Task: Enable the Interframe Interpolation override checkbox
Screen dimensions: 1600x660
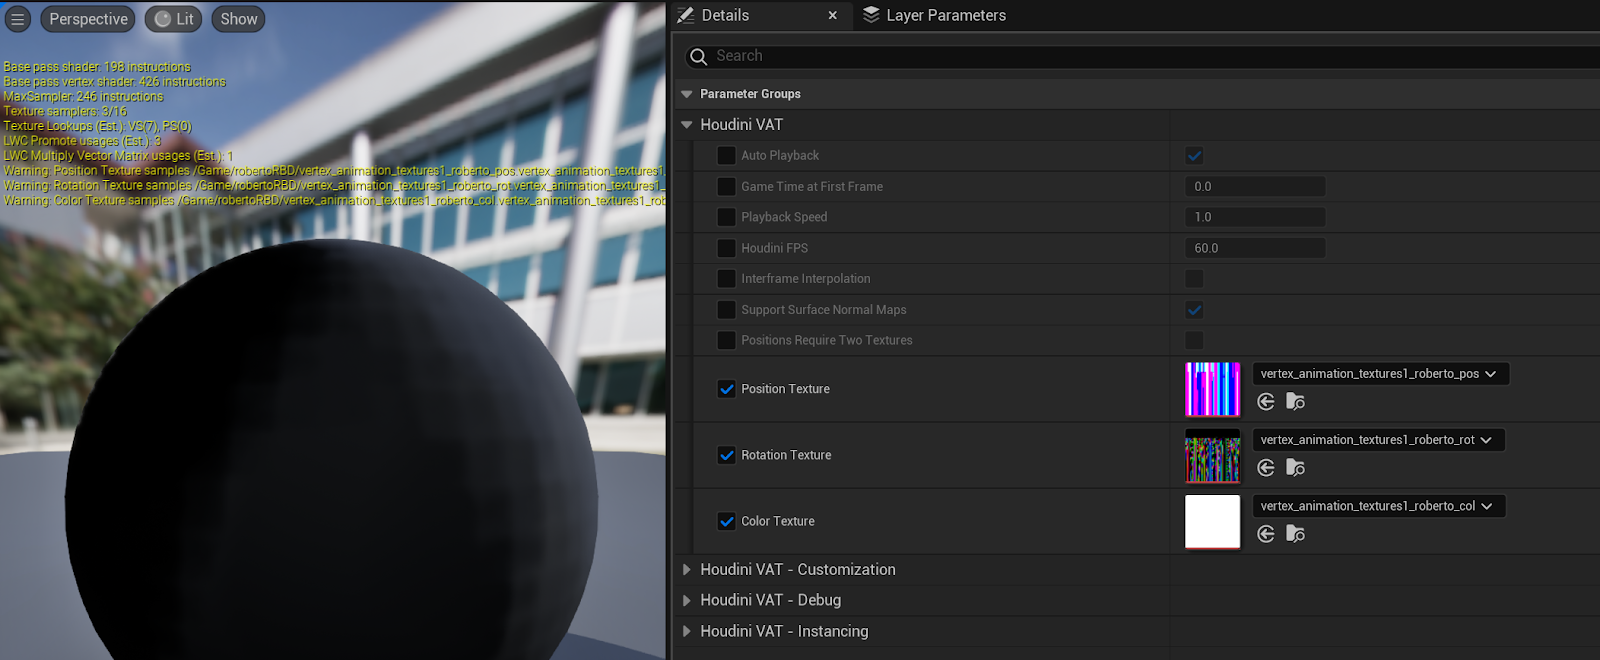Action: point(727,279)
